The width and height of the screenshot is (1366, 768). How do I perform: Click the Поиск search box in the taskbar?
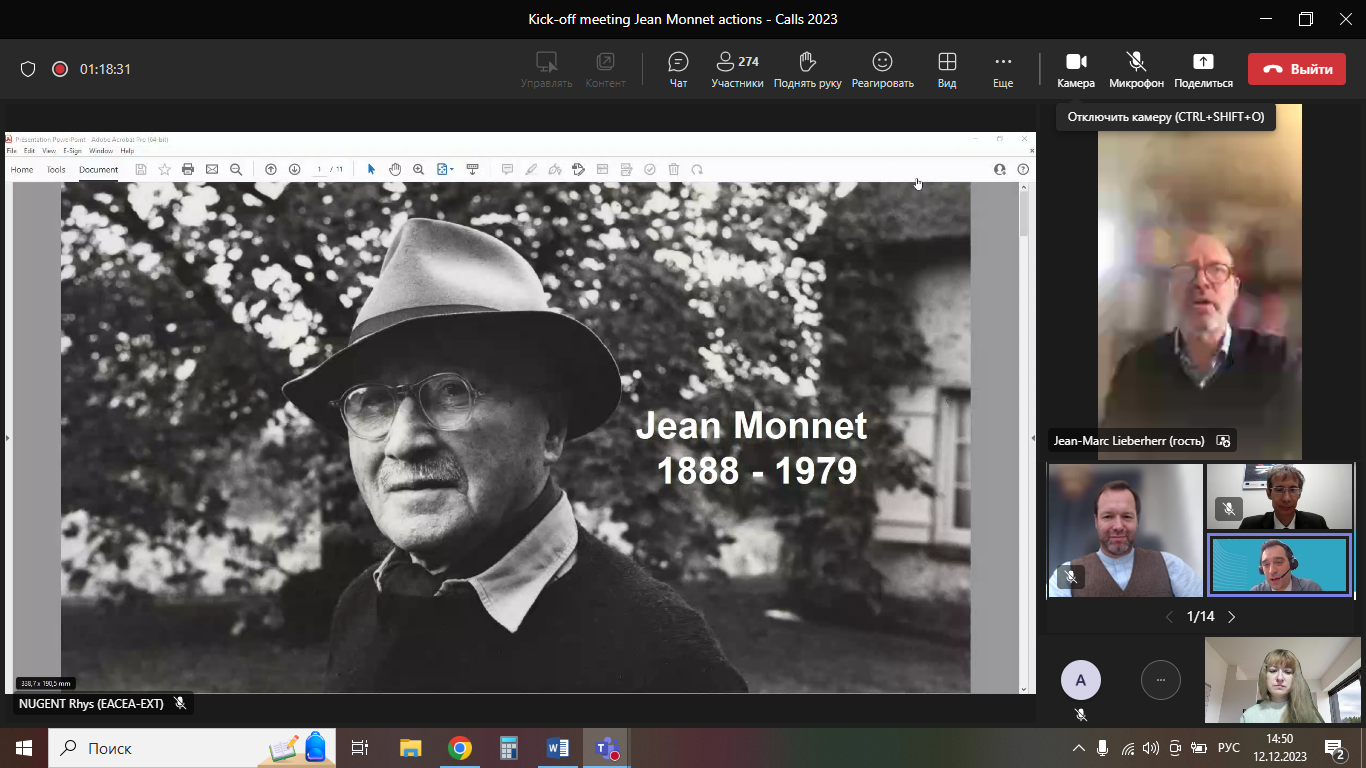click(160, 748)
